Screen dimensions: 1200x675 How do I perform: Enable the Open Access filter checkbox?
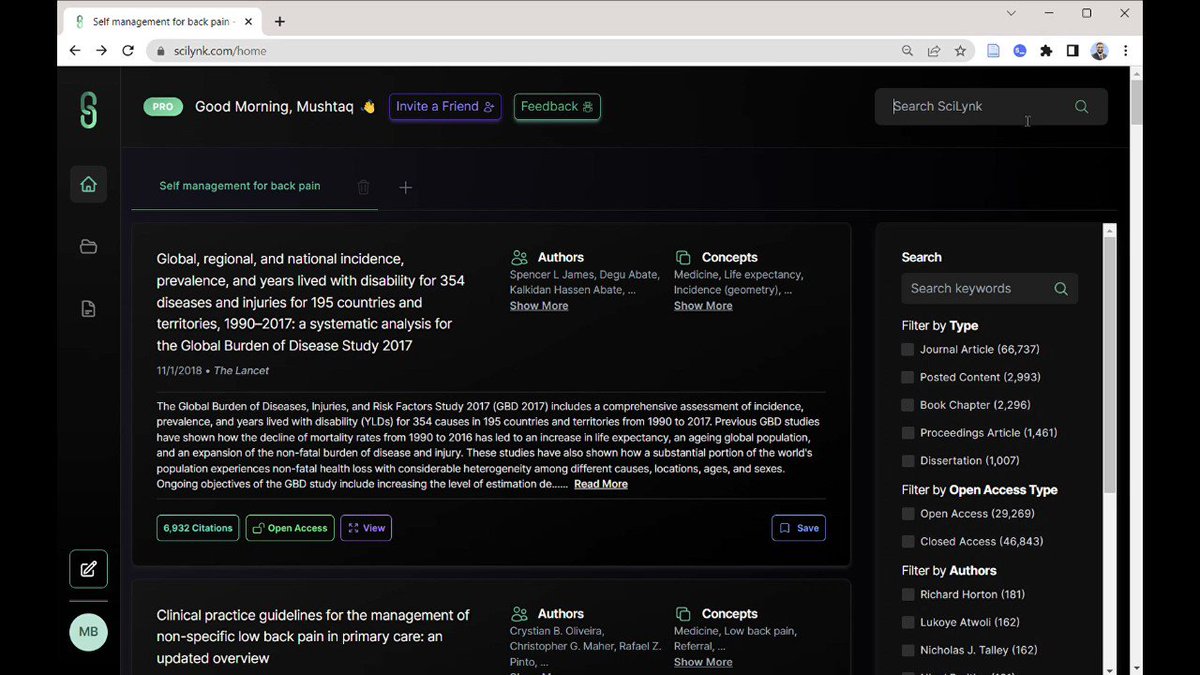pyautogui.click(x=908, y=514)
